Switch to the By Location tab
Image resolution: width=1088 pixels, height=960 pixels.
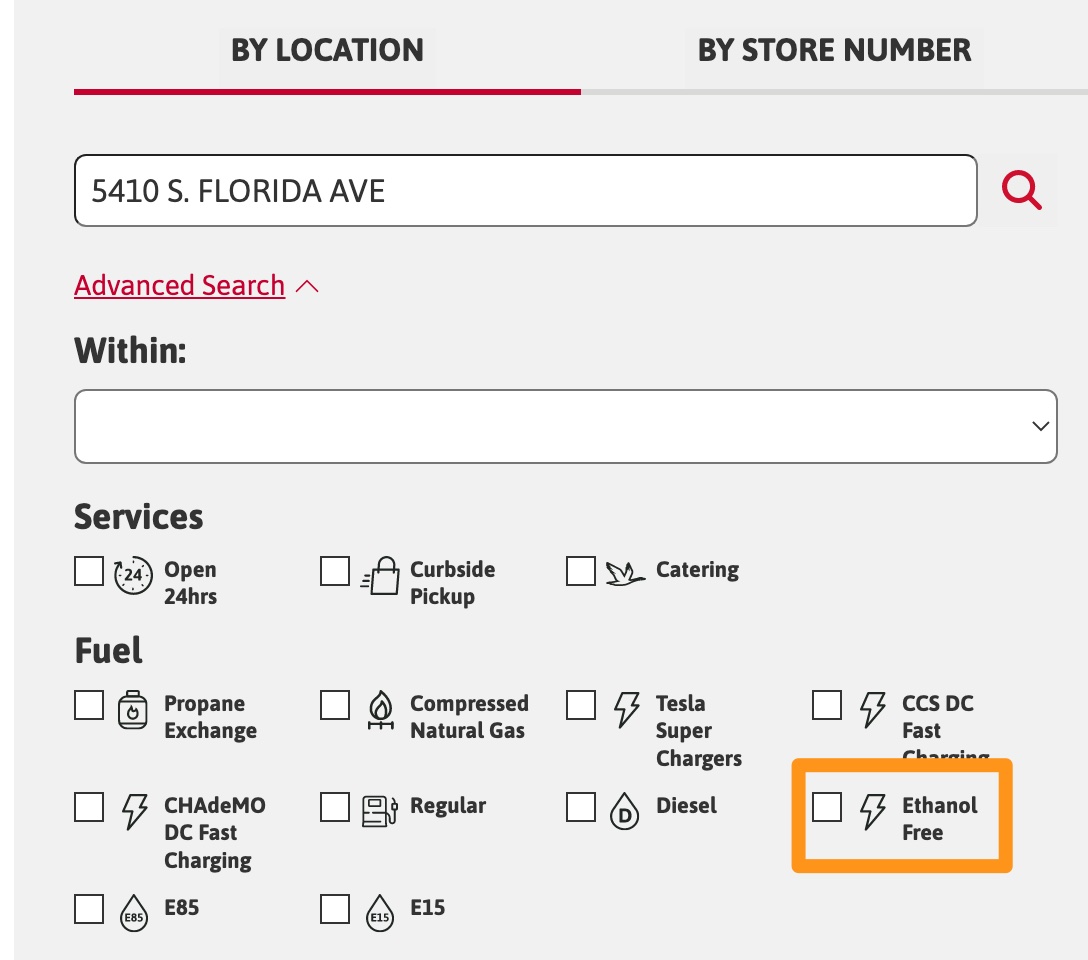(327, 50)
